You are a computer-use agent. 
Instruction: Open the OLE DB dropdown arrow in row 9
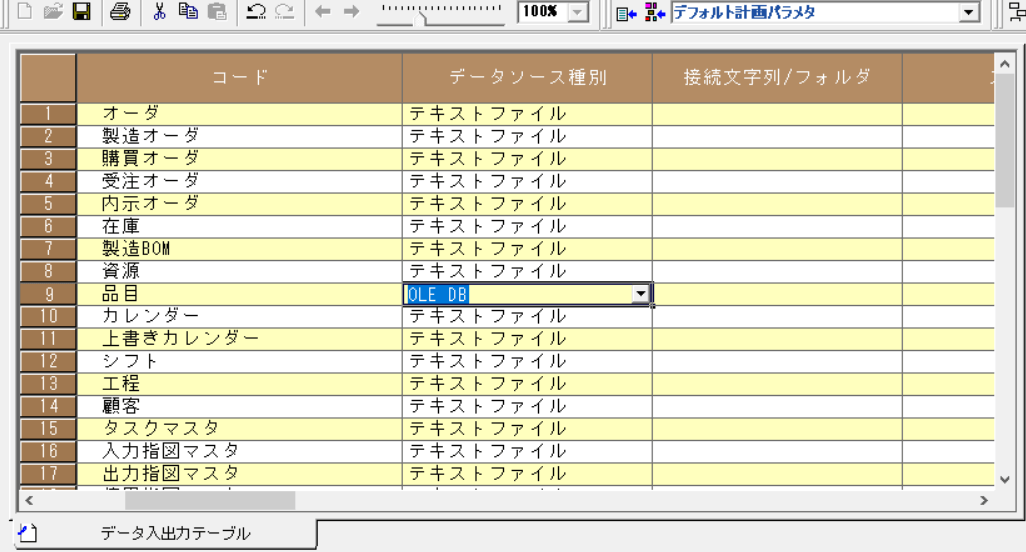[x=641, y=294]
